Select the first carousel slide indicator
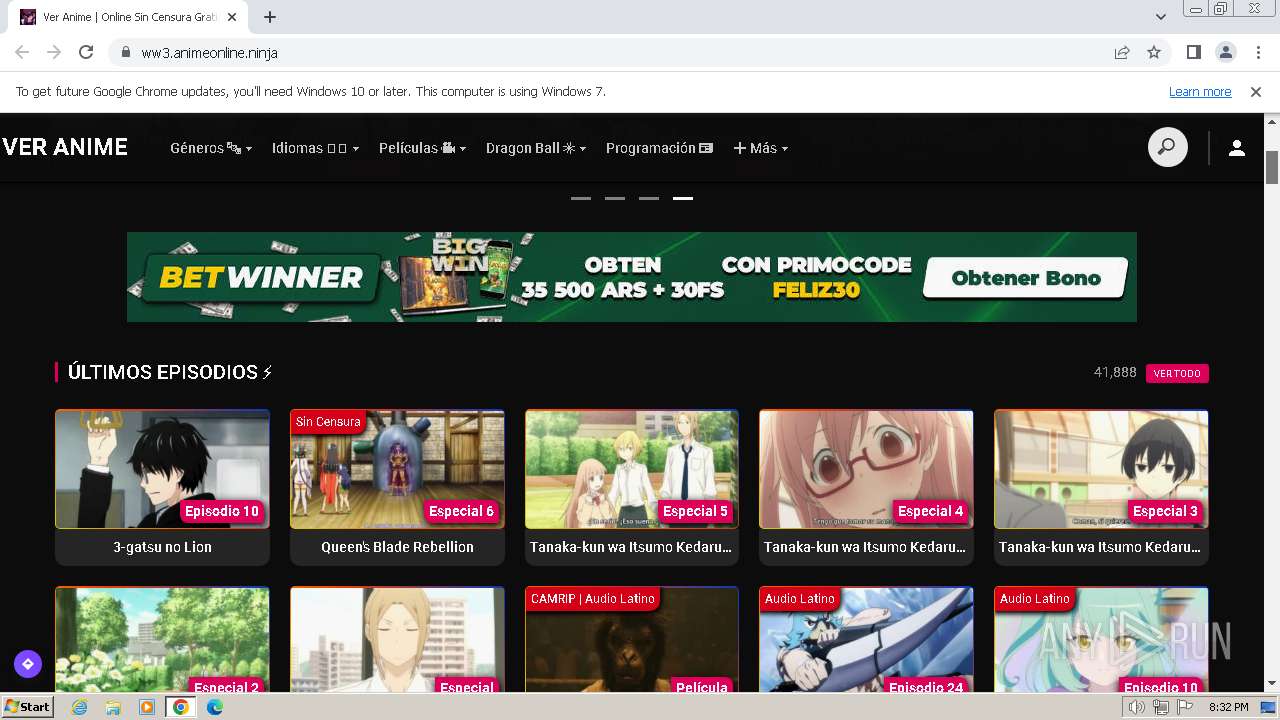1280x720 pixels. click(581, 198)
